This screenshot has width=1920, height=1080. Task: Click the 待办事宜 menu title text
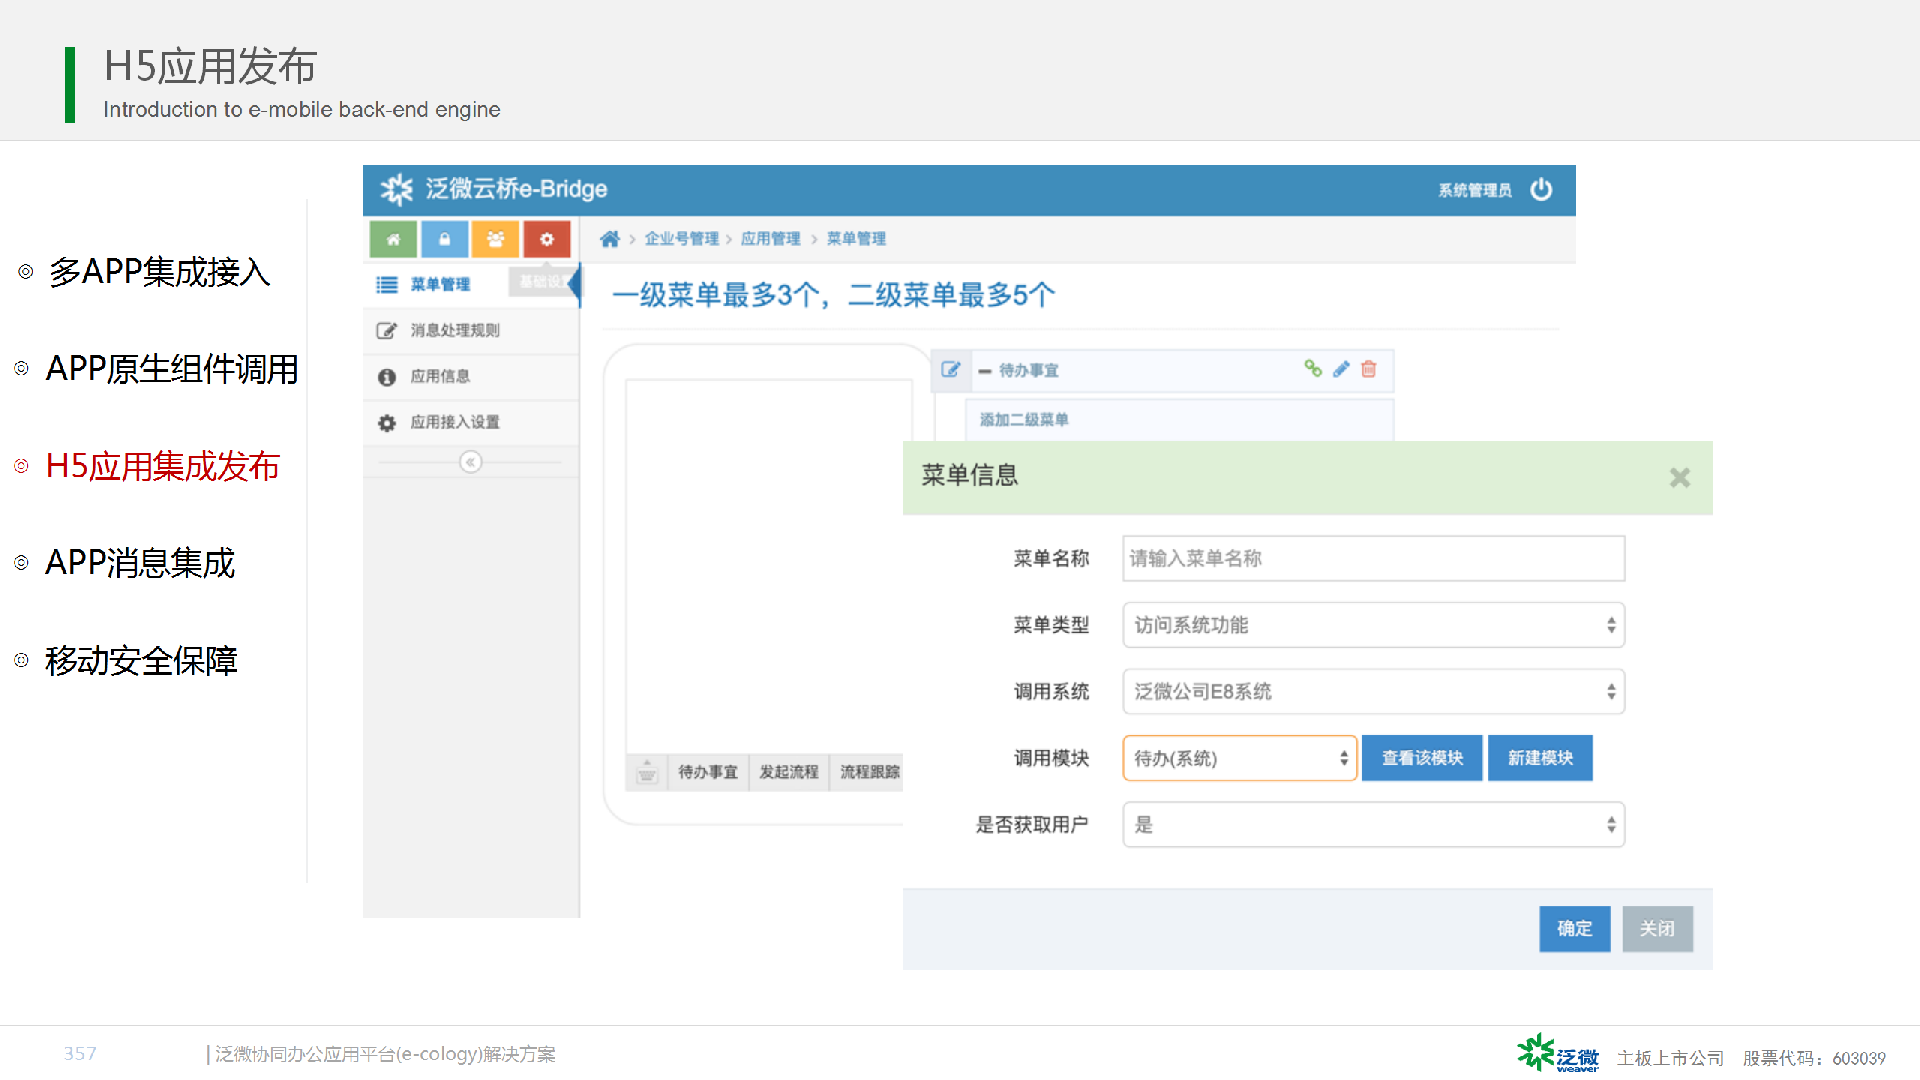[x=1028, y=371]
